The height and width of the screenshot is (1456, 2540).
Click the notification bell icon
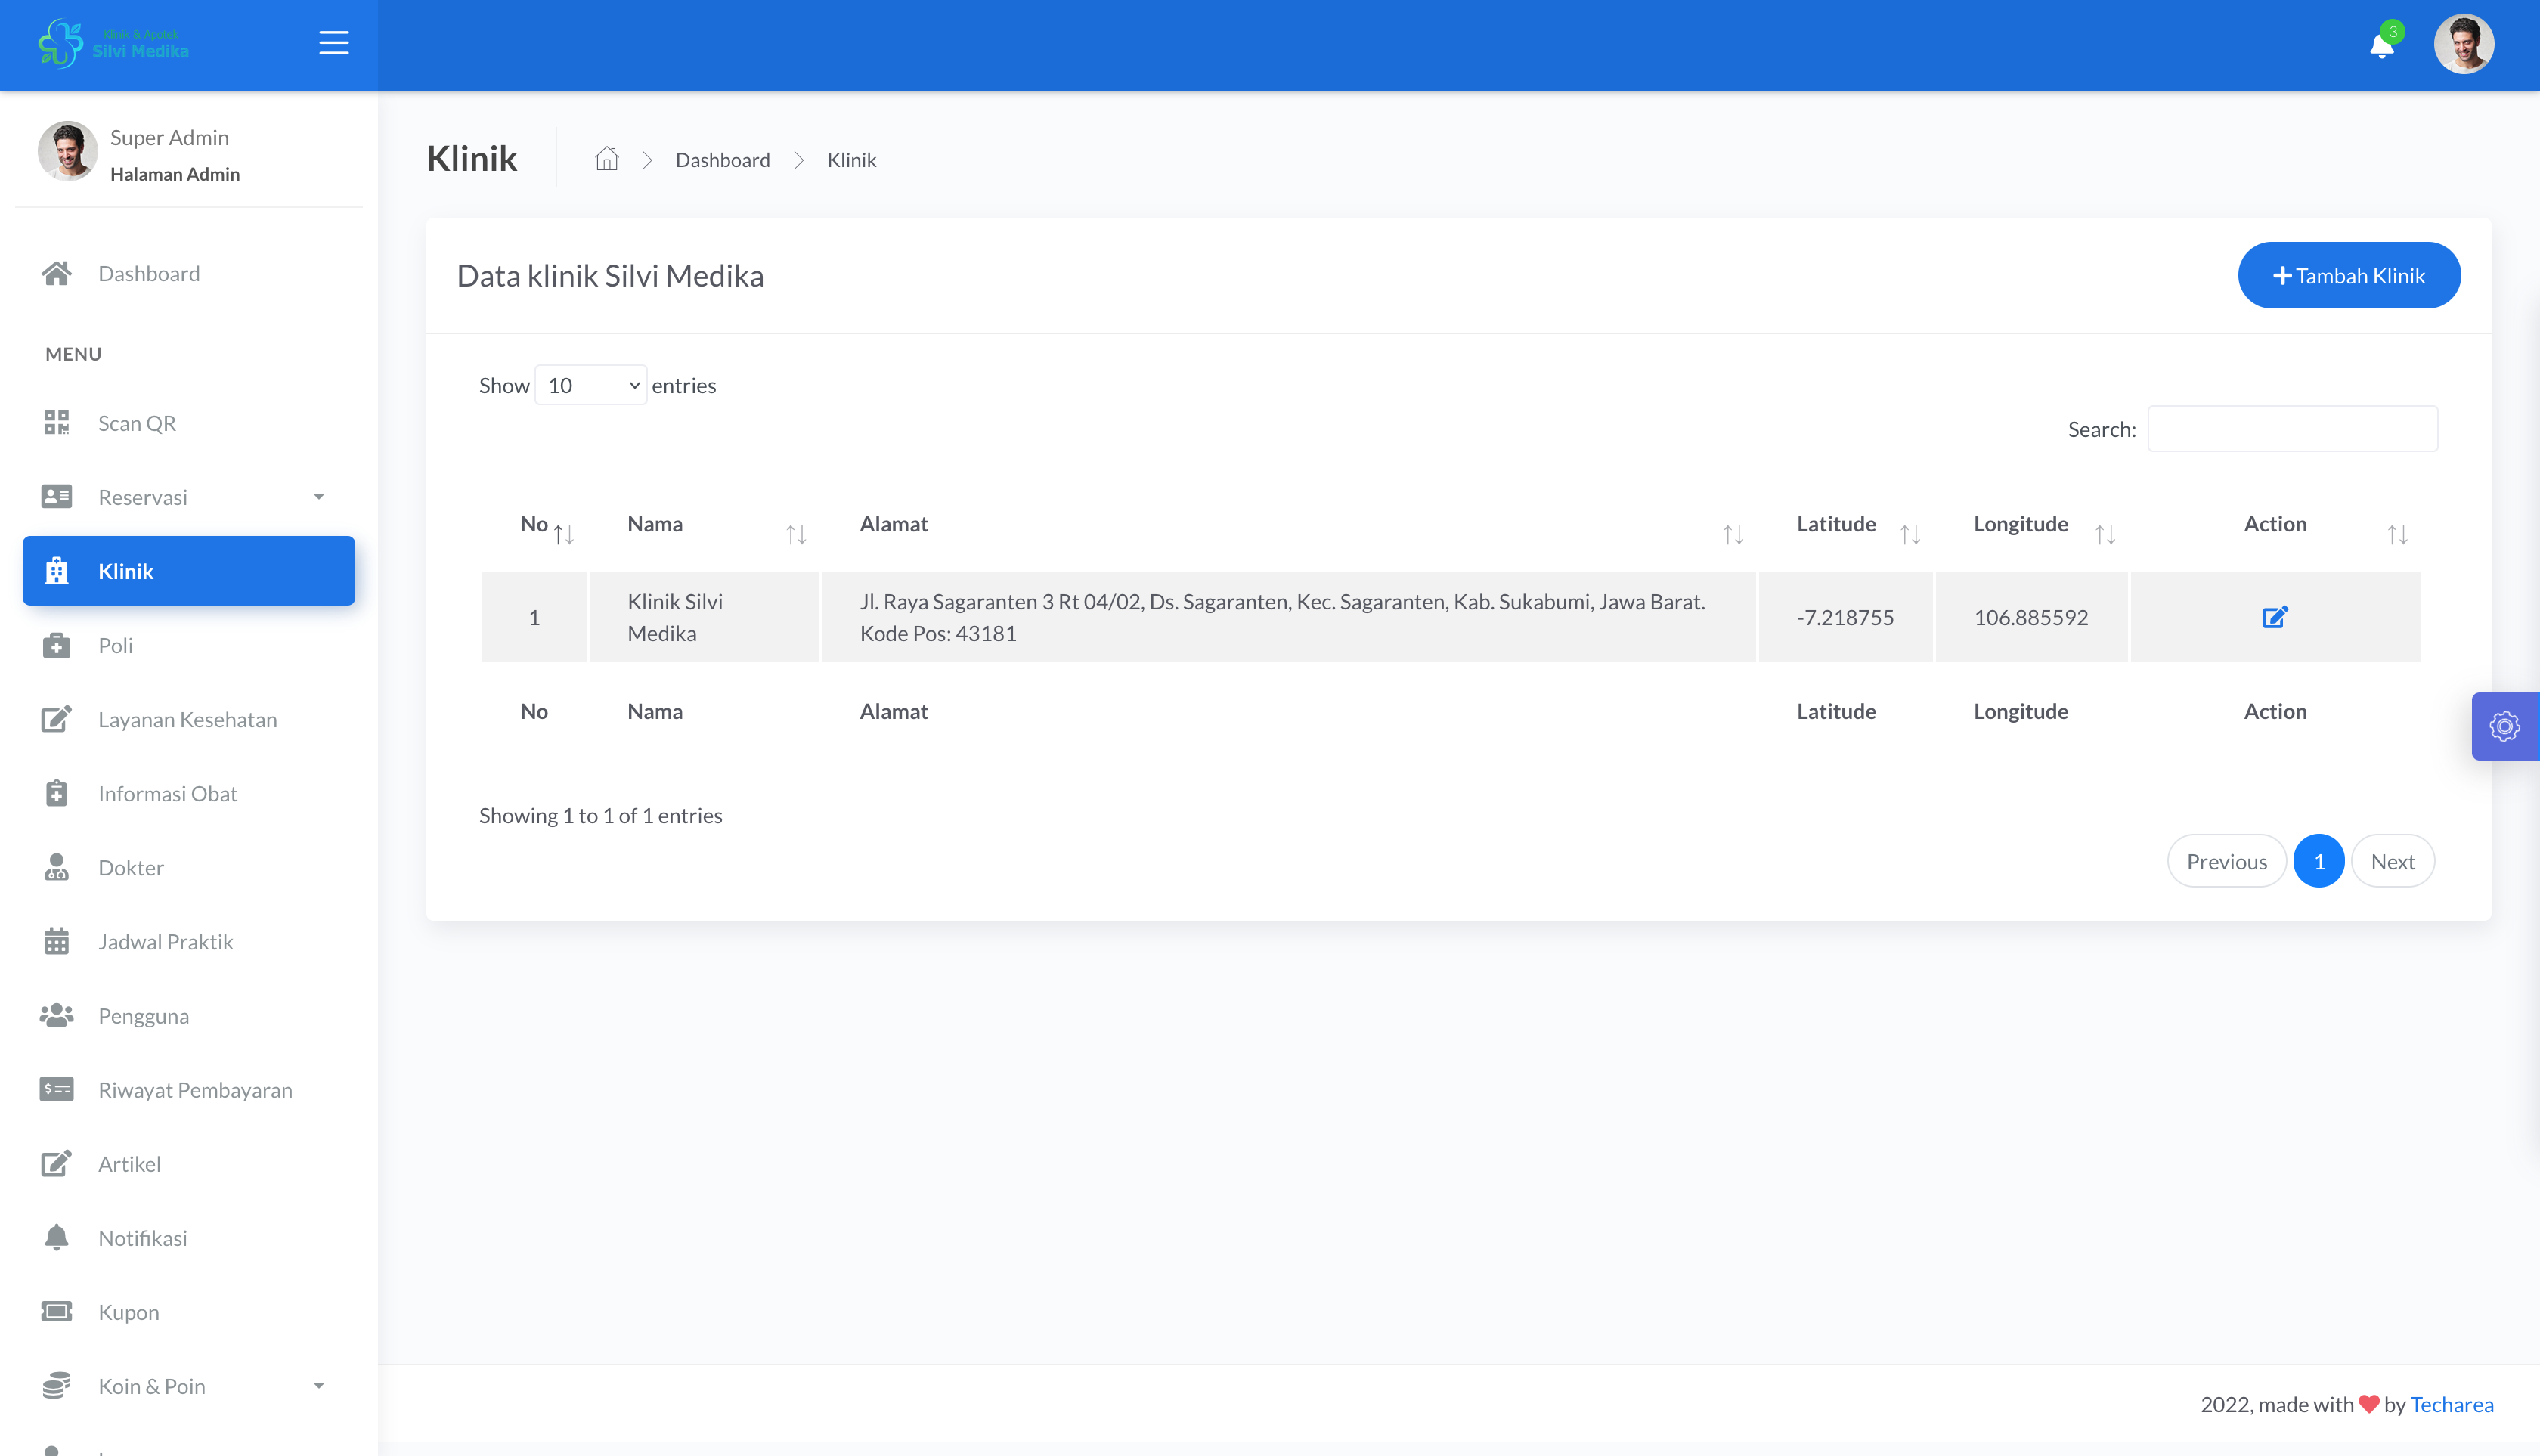[2381, 46]
